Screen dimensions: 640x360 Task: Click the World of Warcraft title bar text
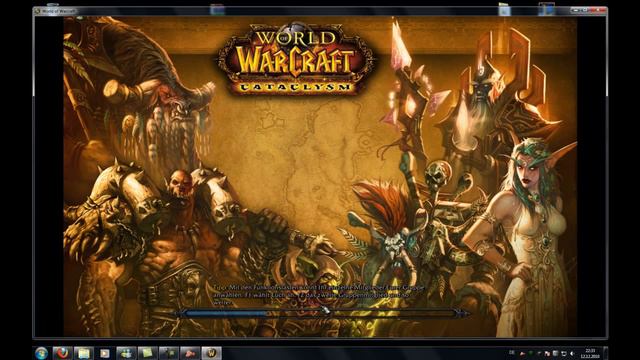coord(59,11)
